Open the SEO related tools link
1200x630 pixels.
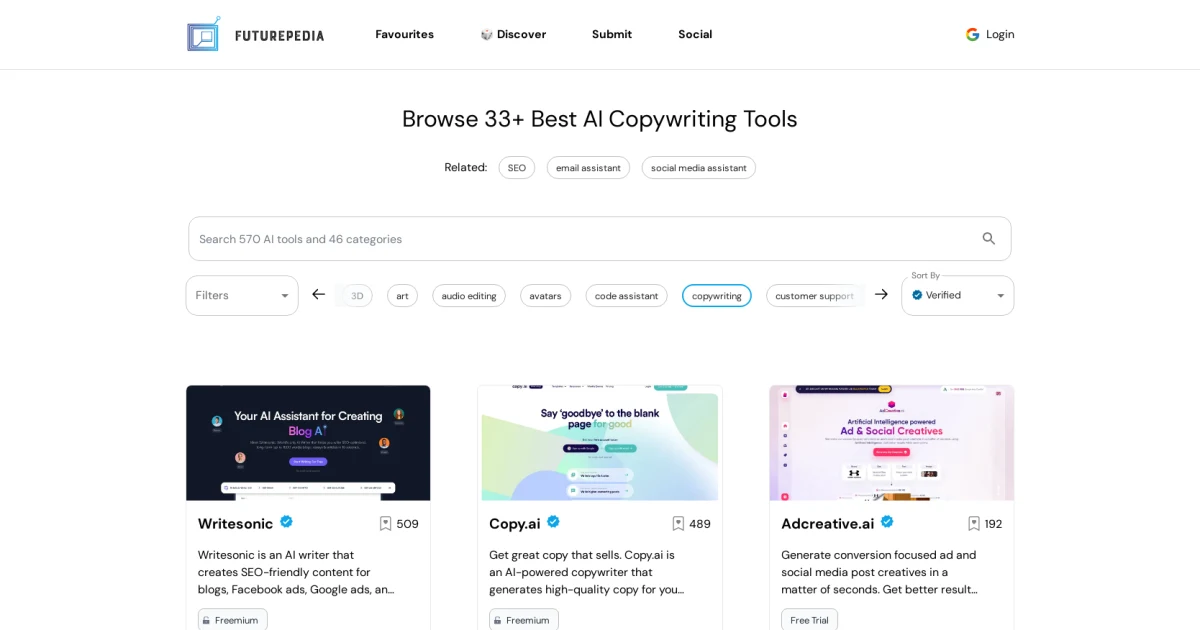click(x=516, y=167)
